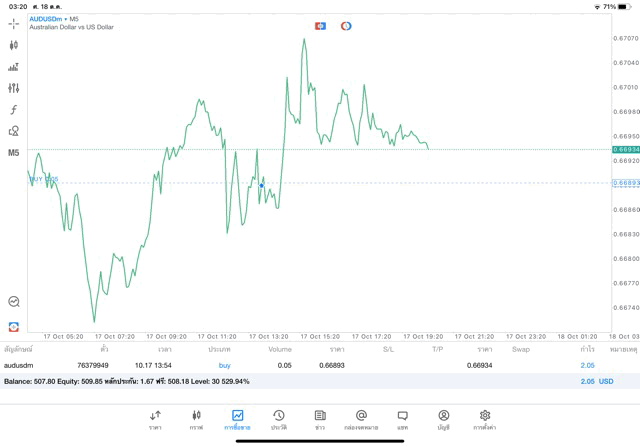Screen dimensions: 640x447
Task: Open the ข่าว news tab
Action: coord(320,420)
